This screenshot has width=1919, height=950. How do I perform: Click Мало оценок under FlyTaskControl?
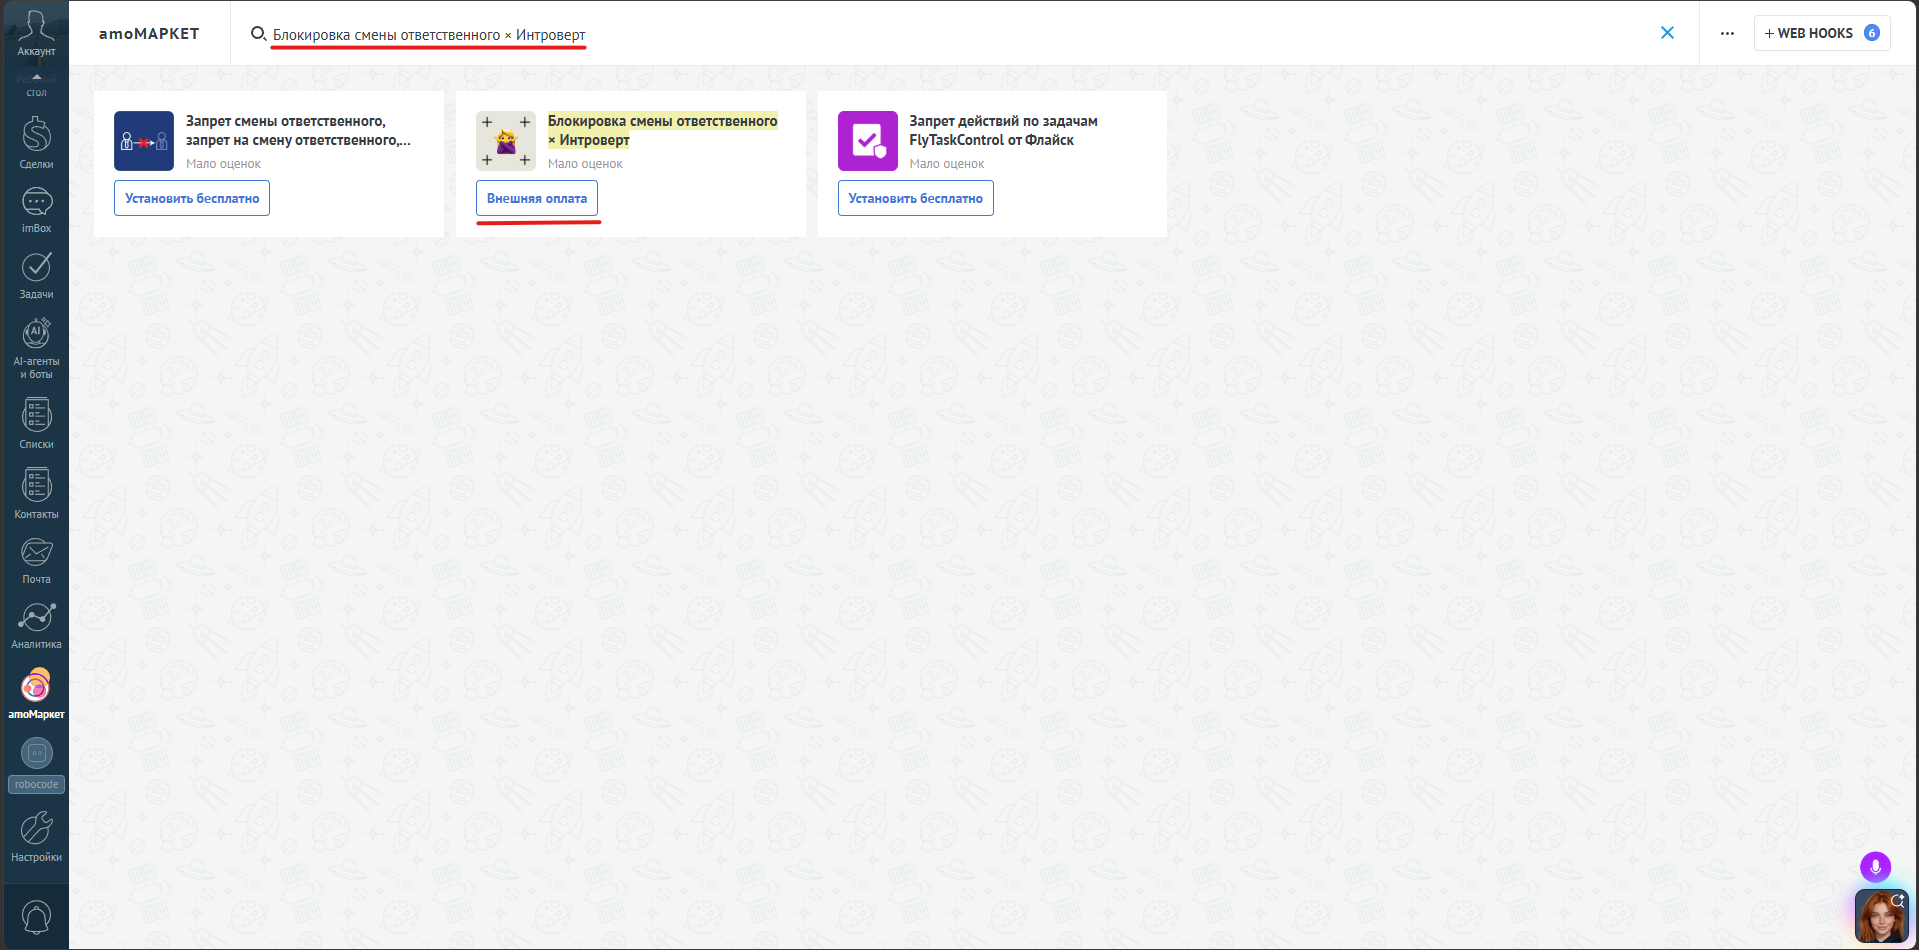click(947, 164)
